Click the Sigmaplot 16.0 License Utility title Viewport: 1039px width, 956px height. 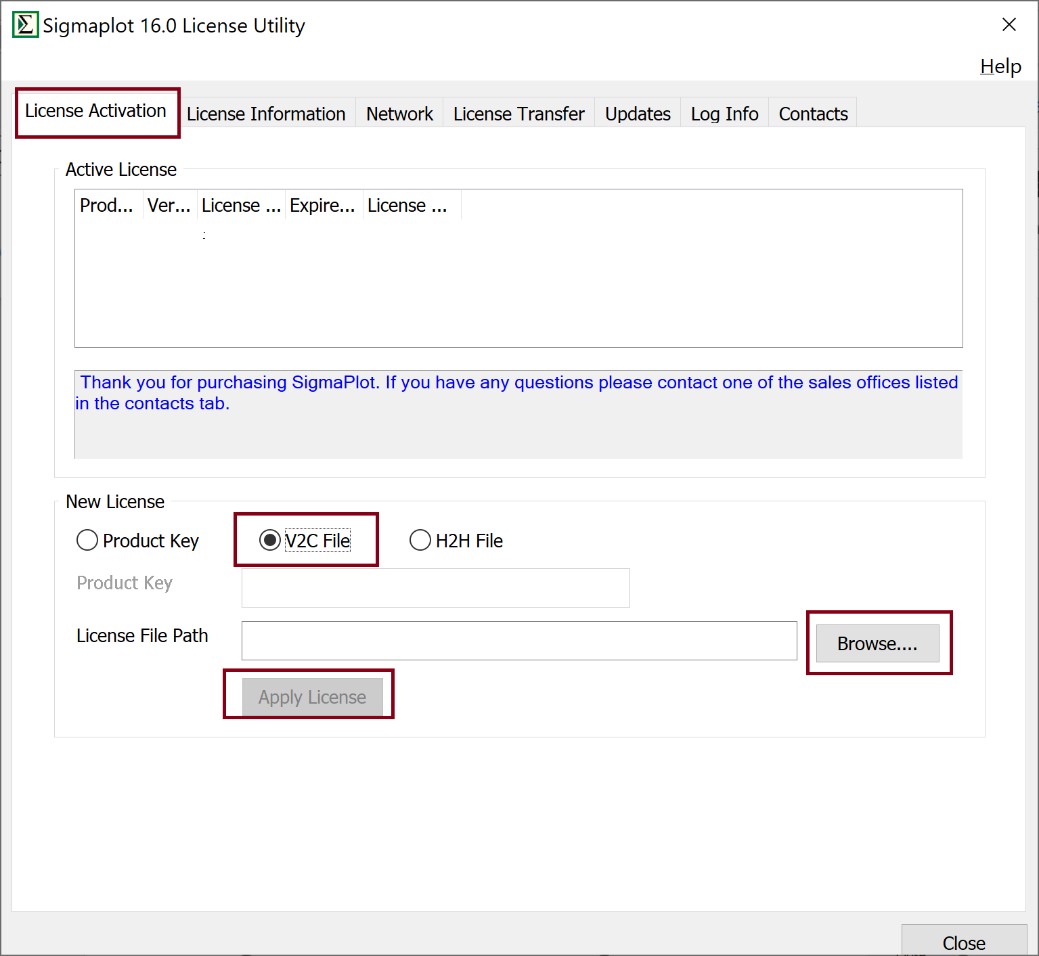click(174, 26)
